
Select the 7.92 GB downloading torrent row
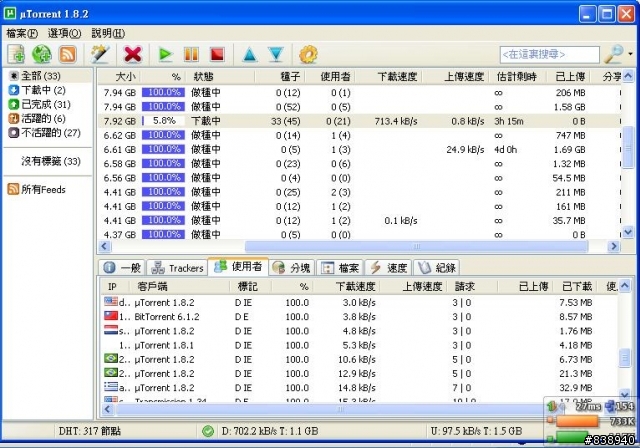(x=359, y=121)
